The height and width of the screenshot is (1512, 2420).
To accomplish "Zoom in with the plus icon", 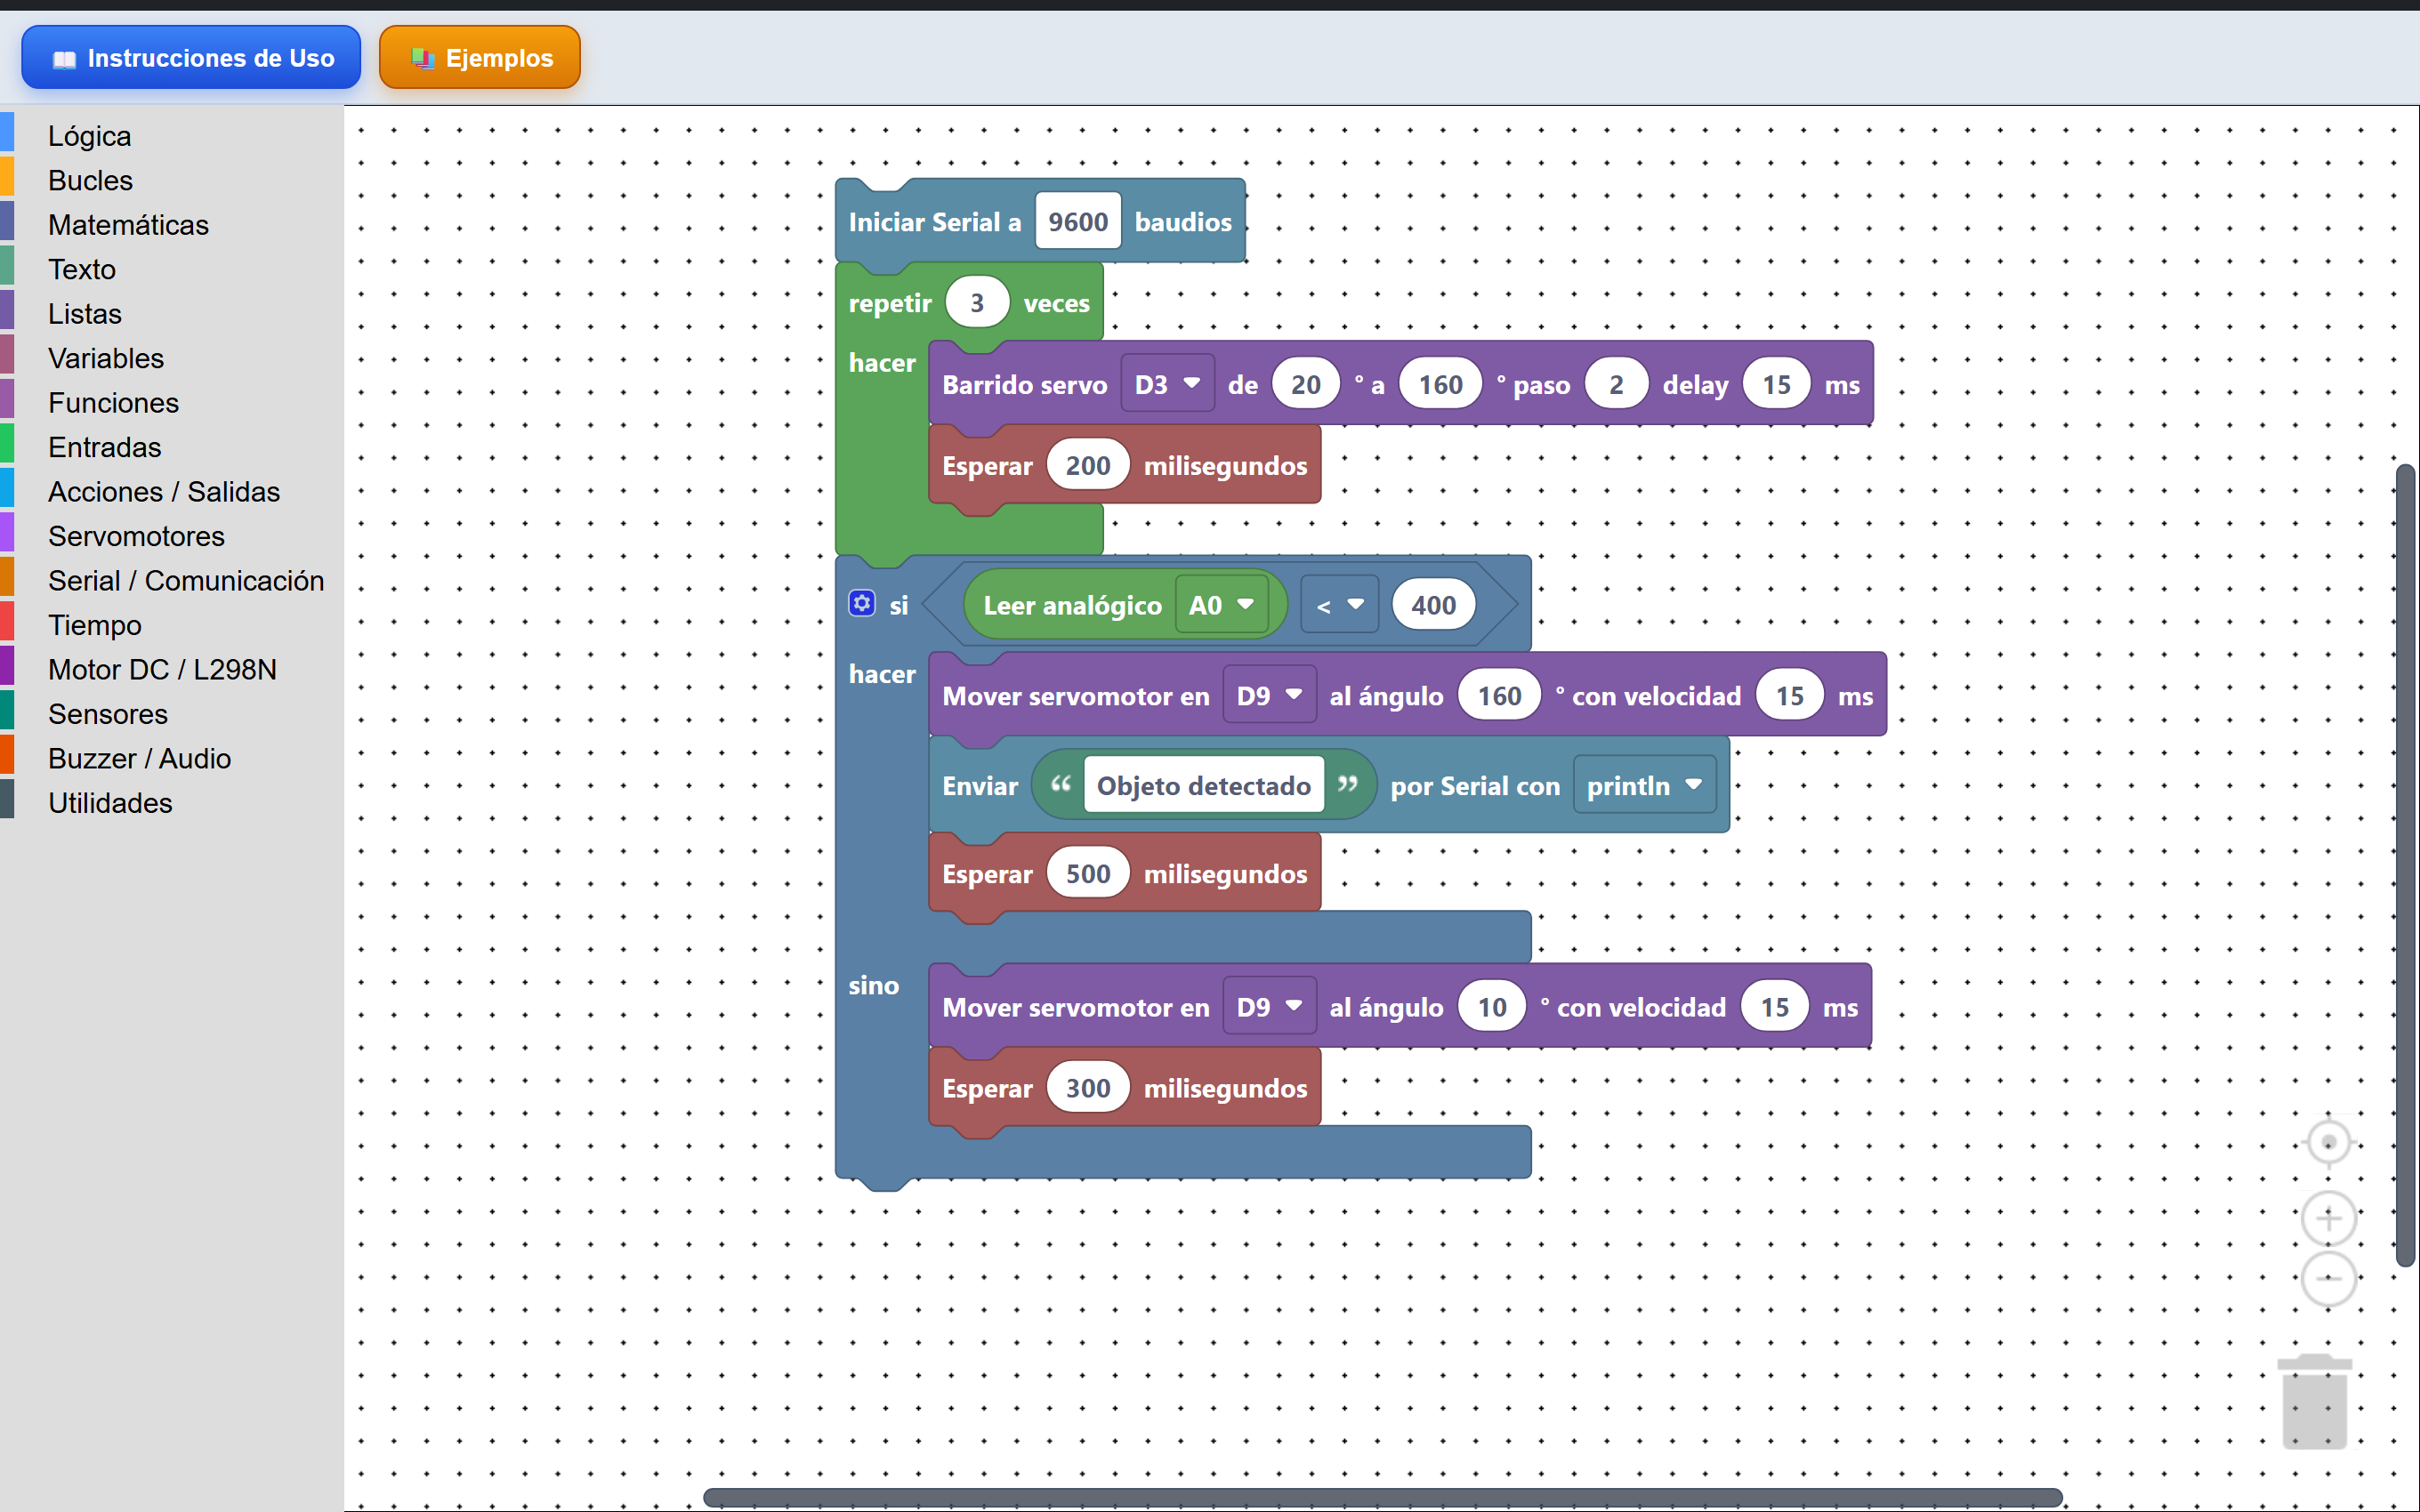I will (x=2328, y=1219).
